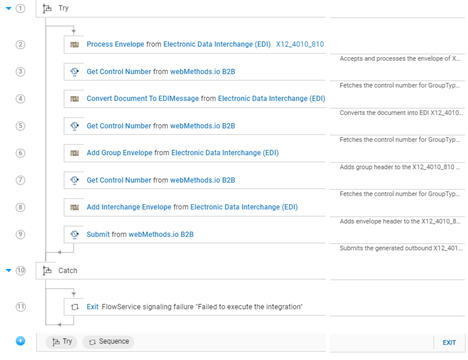Open Electronic Data Interchange link in step 2
Screen dimensions: 468x360
pos(217,44)
